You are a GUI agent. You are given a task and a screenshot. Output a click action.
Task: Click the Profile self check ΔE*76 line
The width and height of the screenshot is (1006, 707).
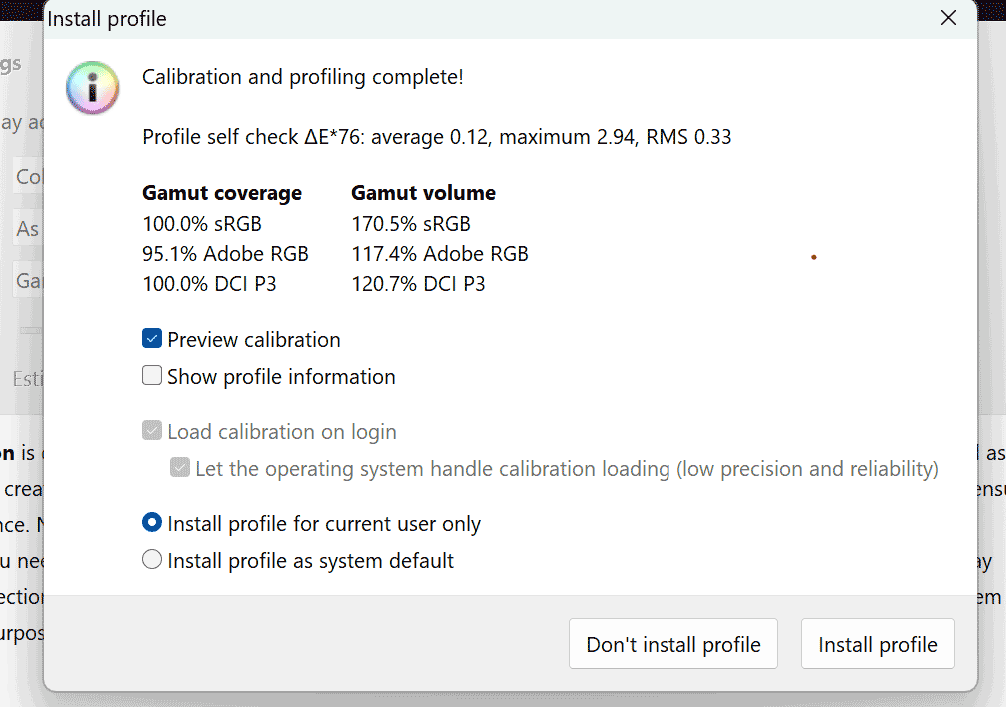click(436, 137)
